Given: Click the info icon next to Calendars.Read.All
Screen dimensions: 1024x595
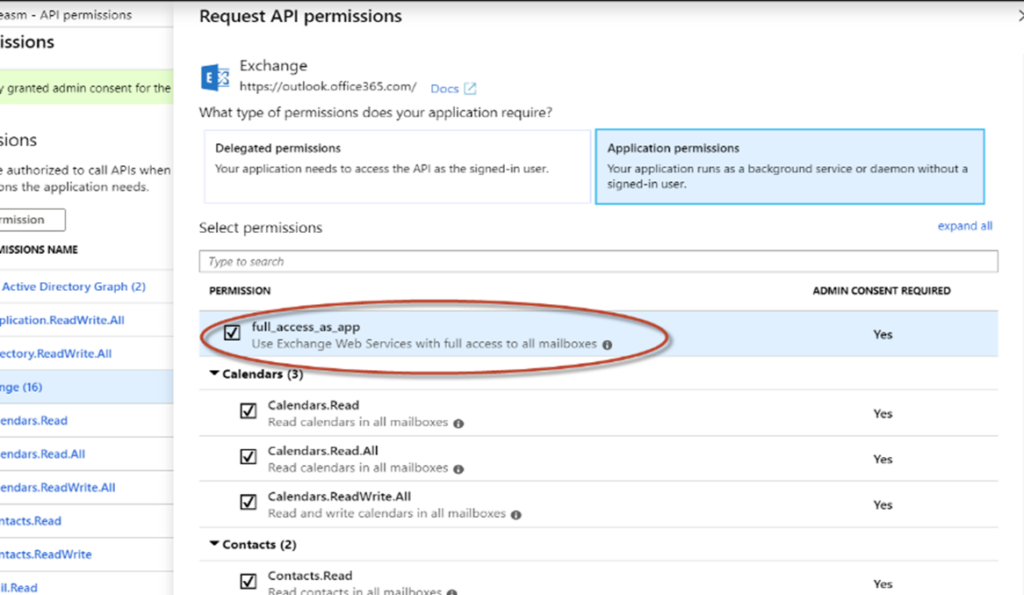Looking at the screenshot, I should coord(459,469).
